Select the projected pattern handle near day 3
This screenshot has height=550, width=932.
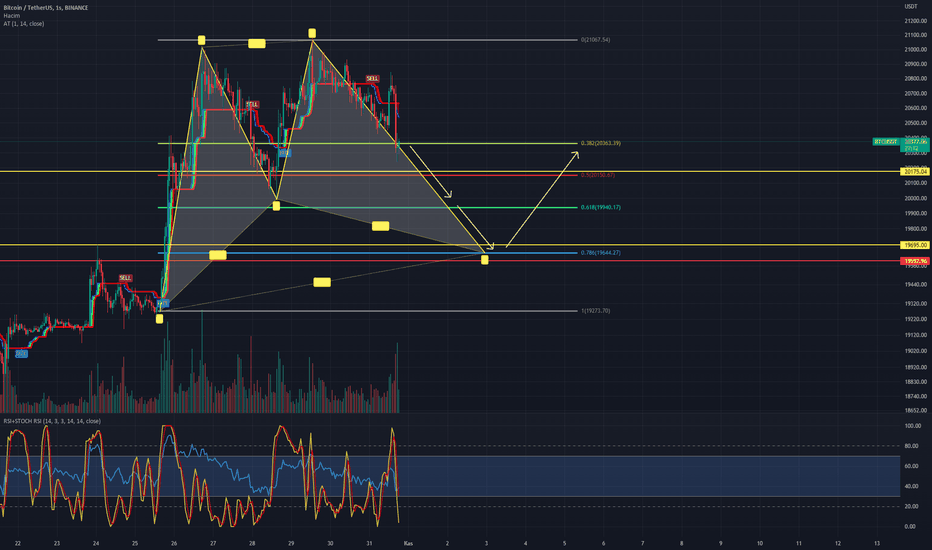pyautogui.click(x=485, y=260)
